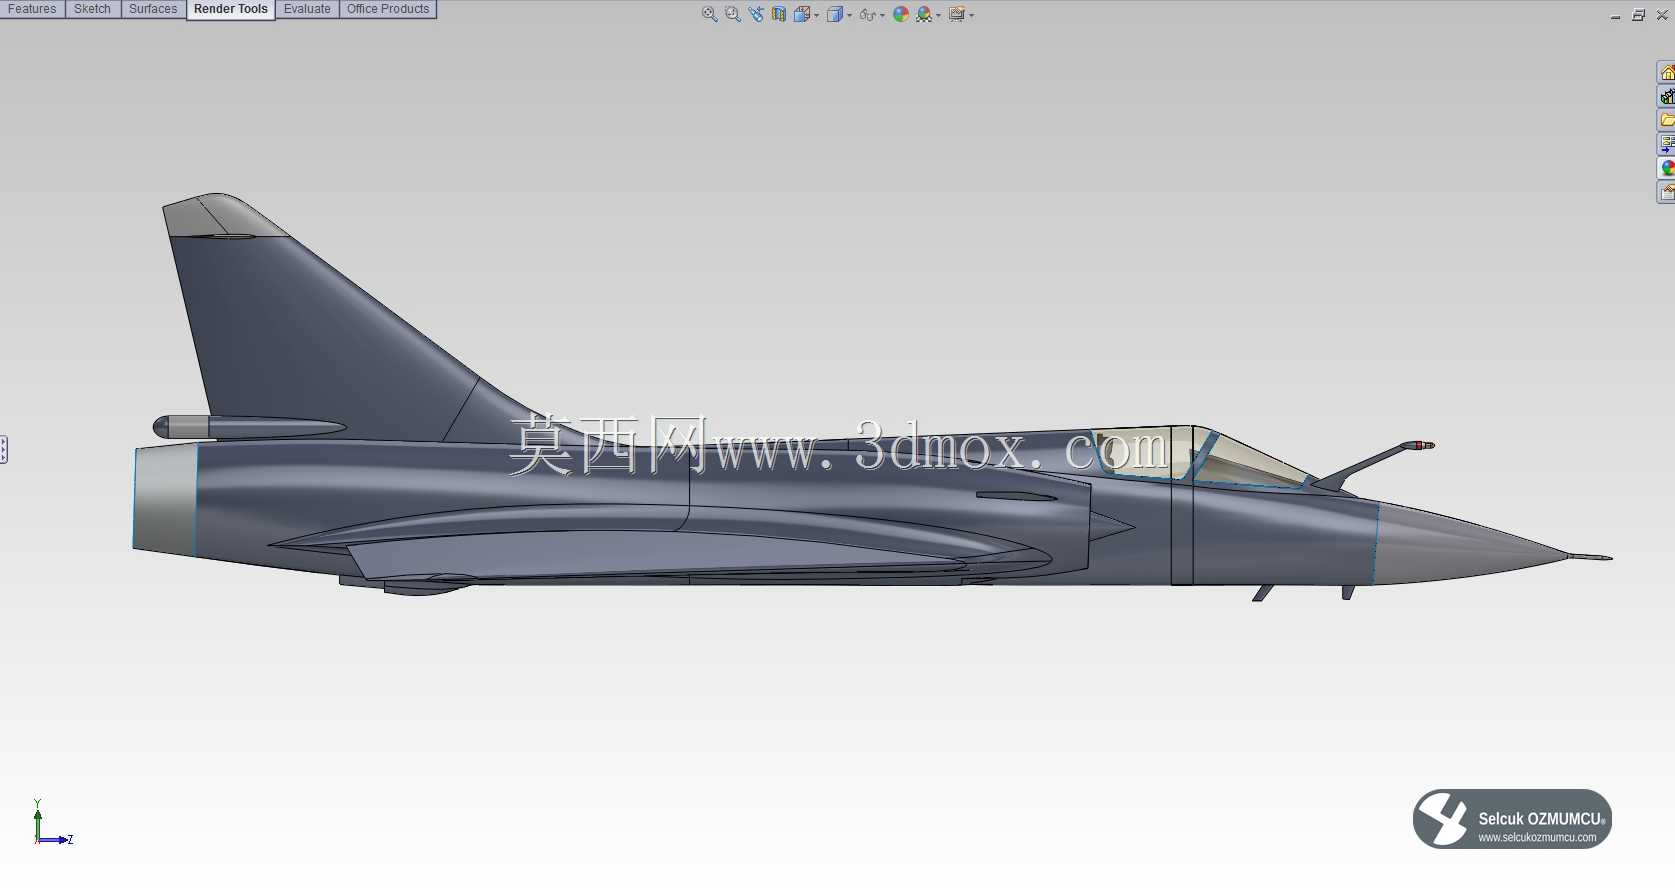Viewport: 1675px width, 894px height.
Task: Open the Office Products tab
Action: click(x=388, y=9)
